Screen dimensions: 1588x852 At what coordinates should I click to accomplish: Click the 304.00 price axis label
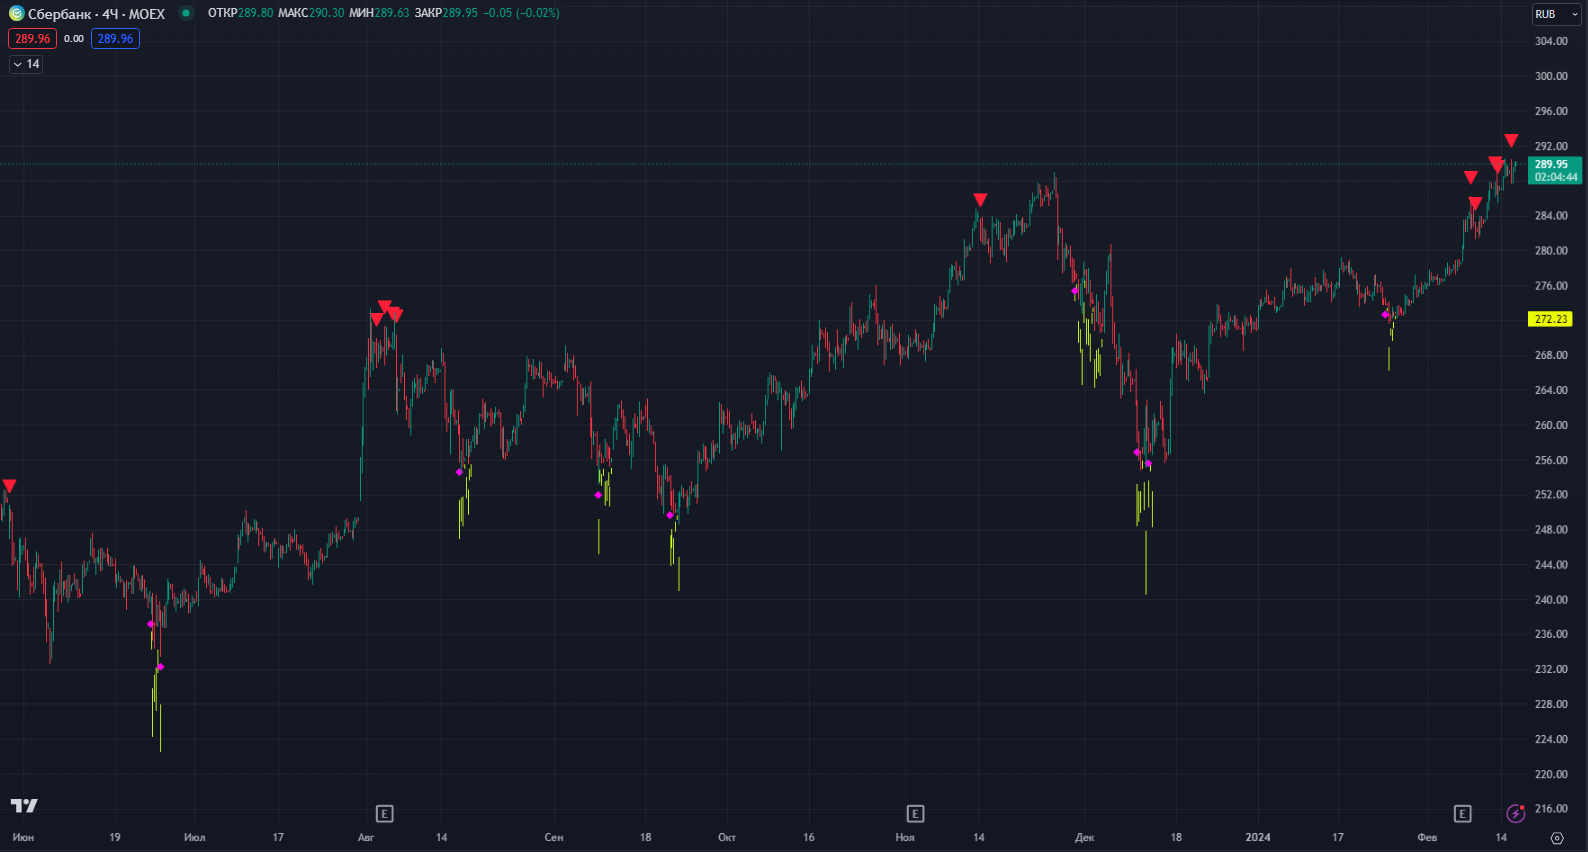point(1551,41)
